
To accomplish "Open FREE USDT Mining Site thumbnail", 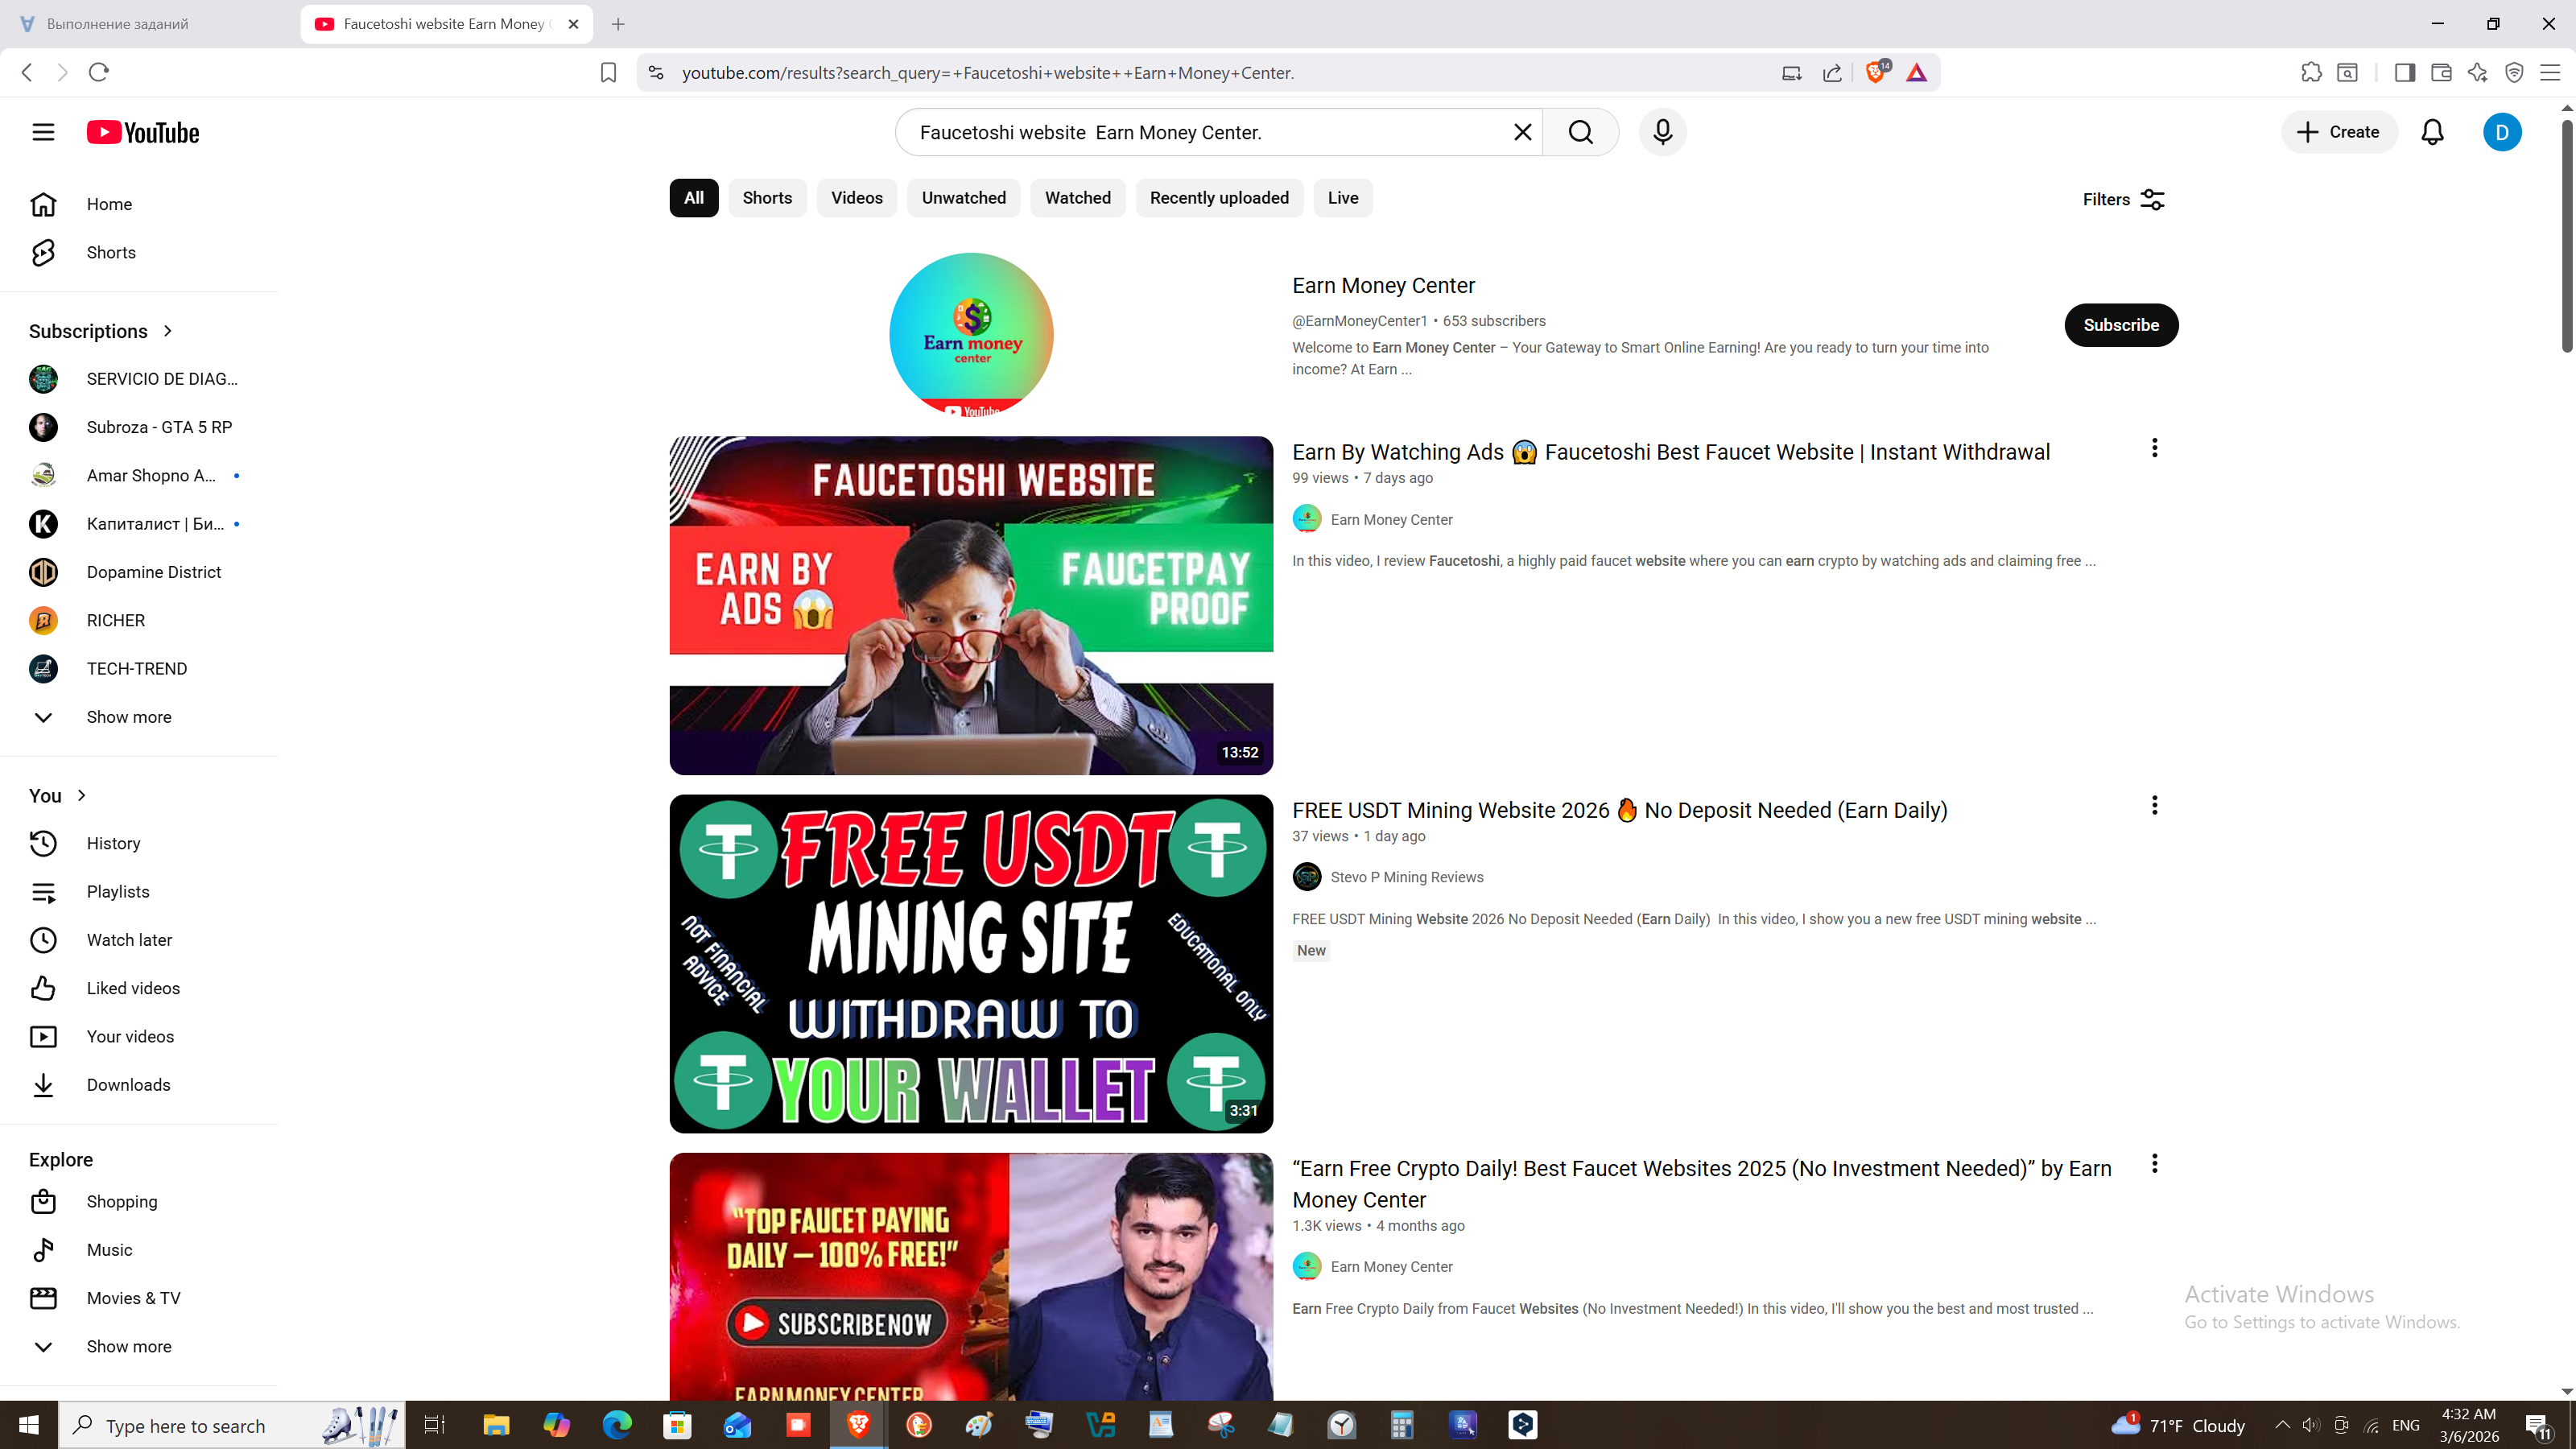I will 970,963.
